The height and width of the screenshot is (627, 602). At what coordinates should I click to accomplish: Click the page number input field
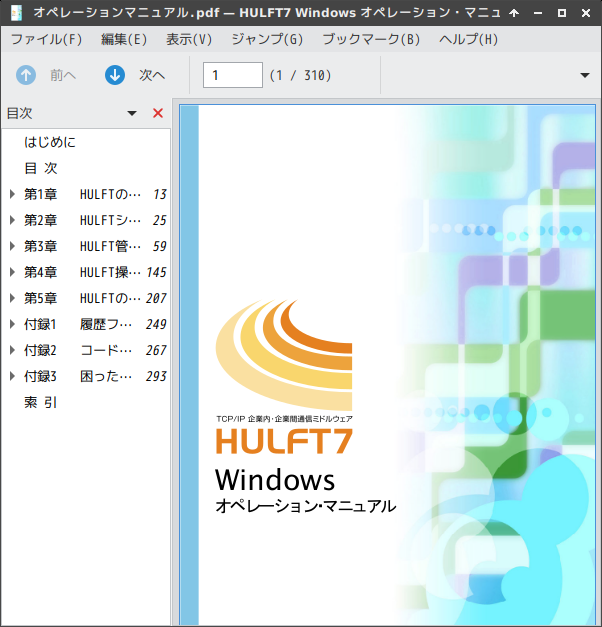pos(233,75)
